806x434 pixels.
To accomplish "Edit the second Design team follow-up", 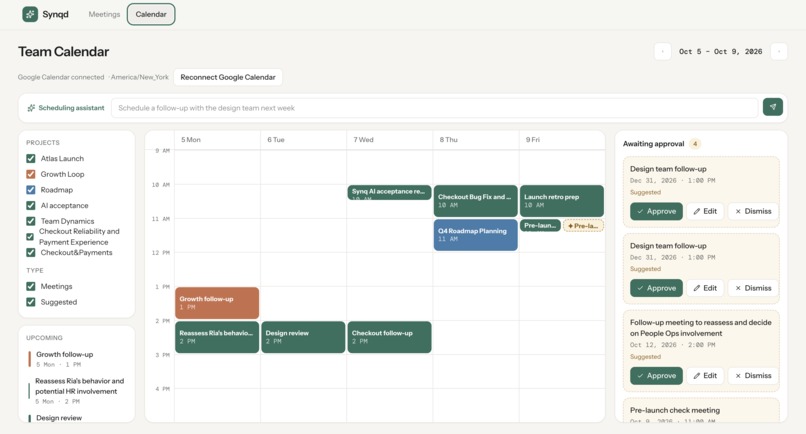I will click(705, 288).
